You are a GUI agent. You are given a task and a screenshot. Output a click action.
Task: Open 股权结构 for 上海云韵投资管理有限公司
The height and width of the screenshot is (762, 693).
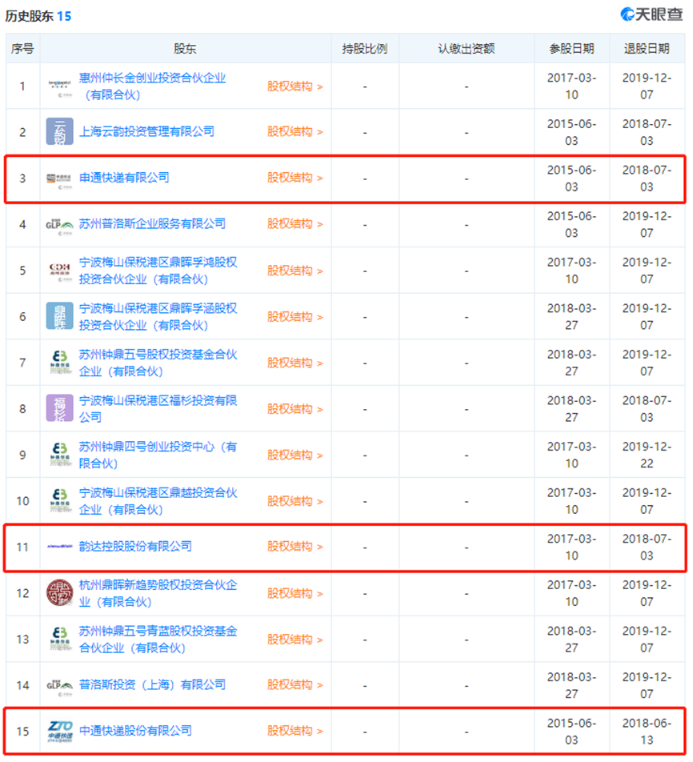[294, 132]
